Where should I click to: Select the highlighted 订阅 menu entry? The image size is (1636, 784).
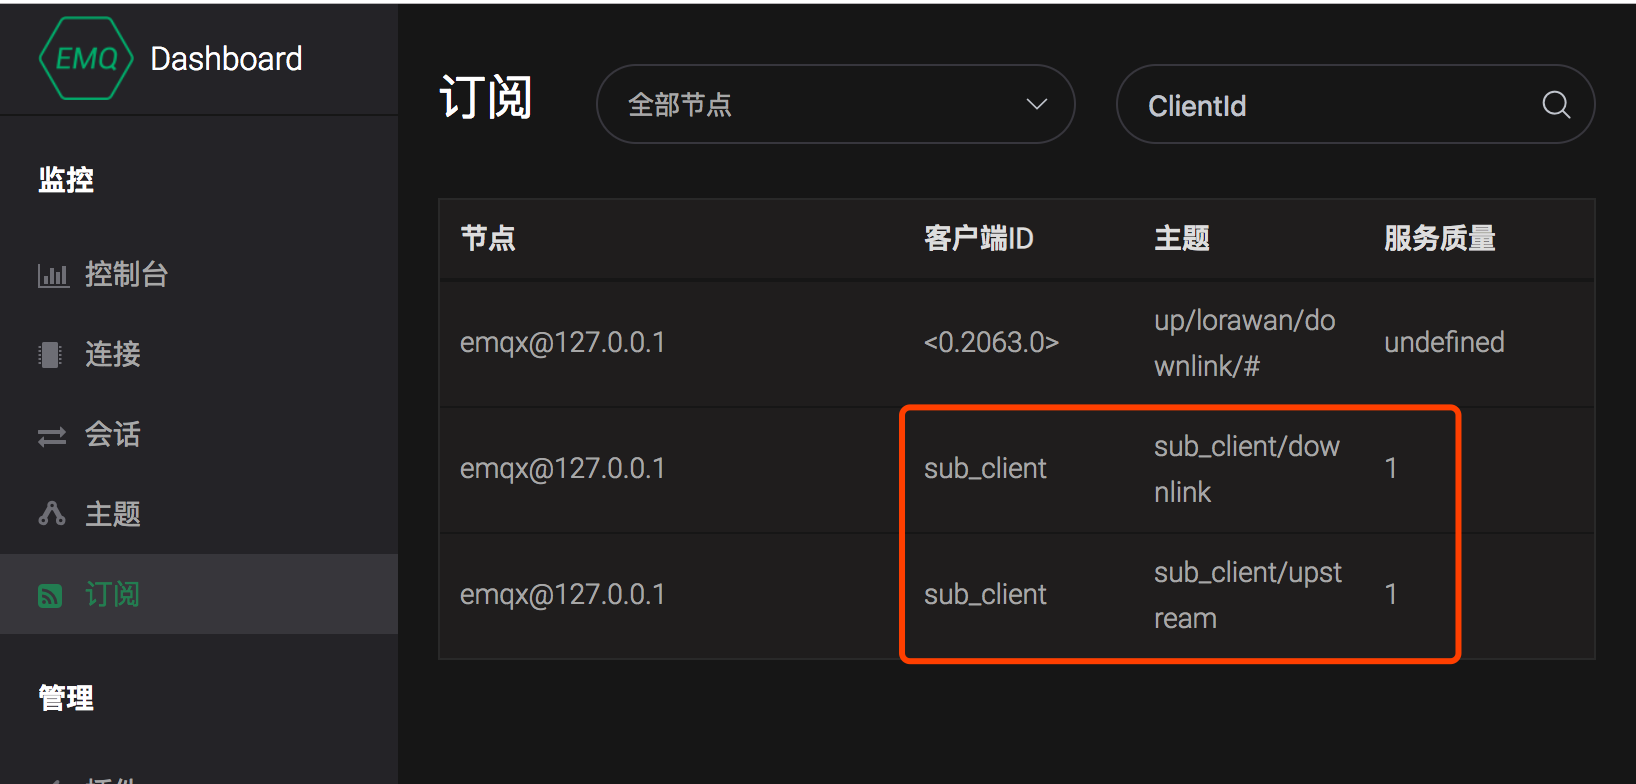113,594
